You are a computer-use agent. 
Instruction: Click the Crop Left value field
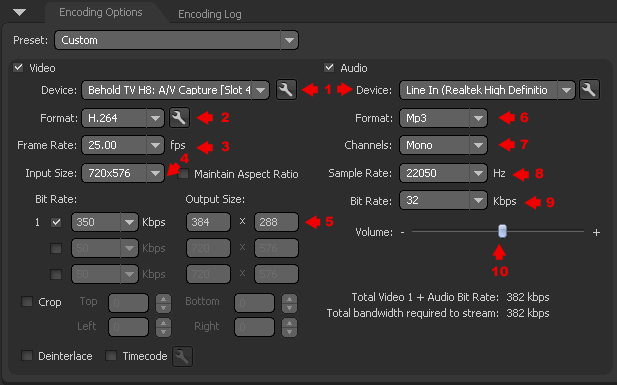pos(128,328)
